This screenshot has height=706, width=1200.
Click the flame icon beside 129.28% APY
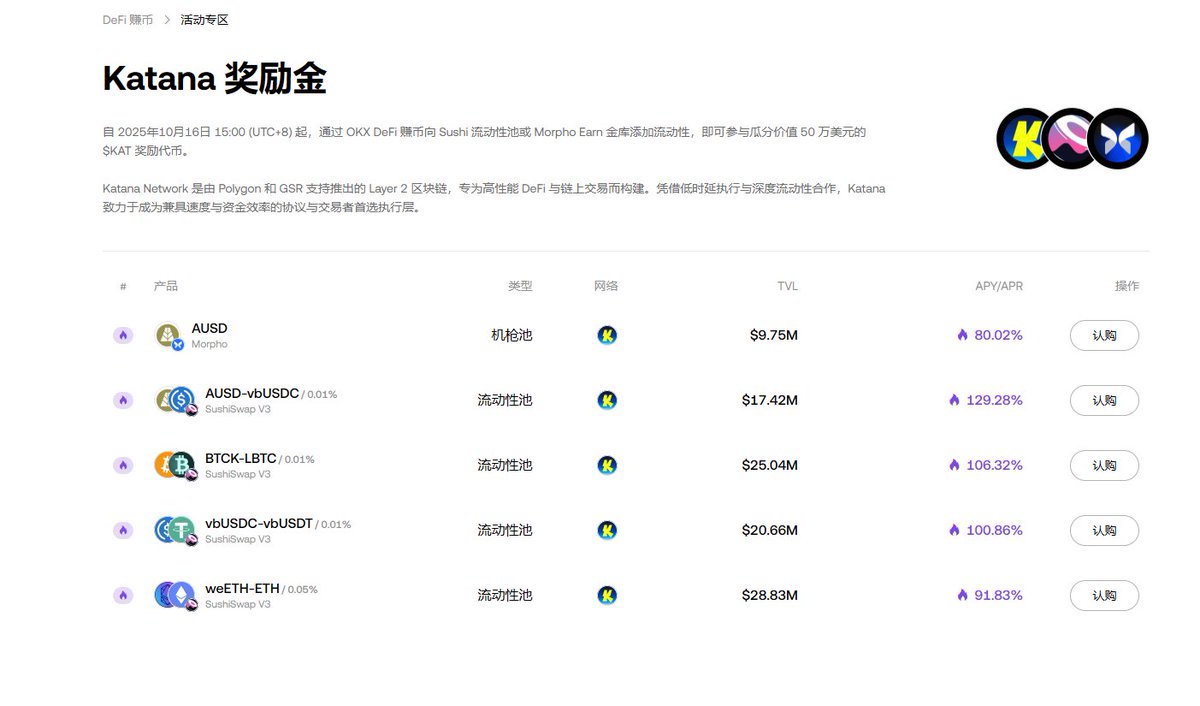point(954,400)
